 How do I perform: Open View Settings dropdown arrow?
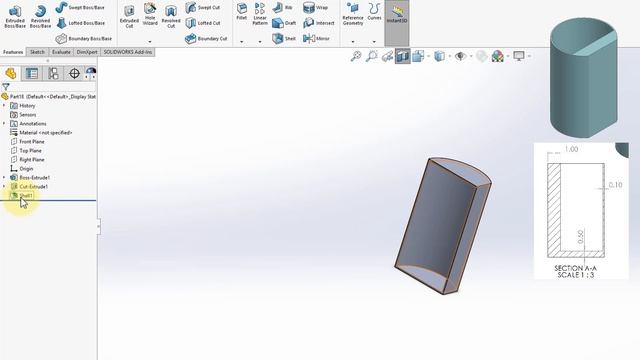[529, 56]
